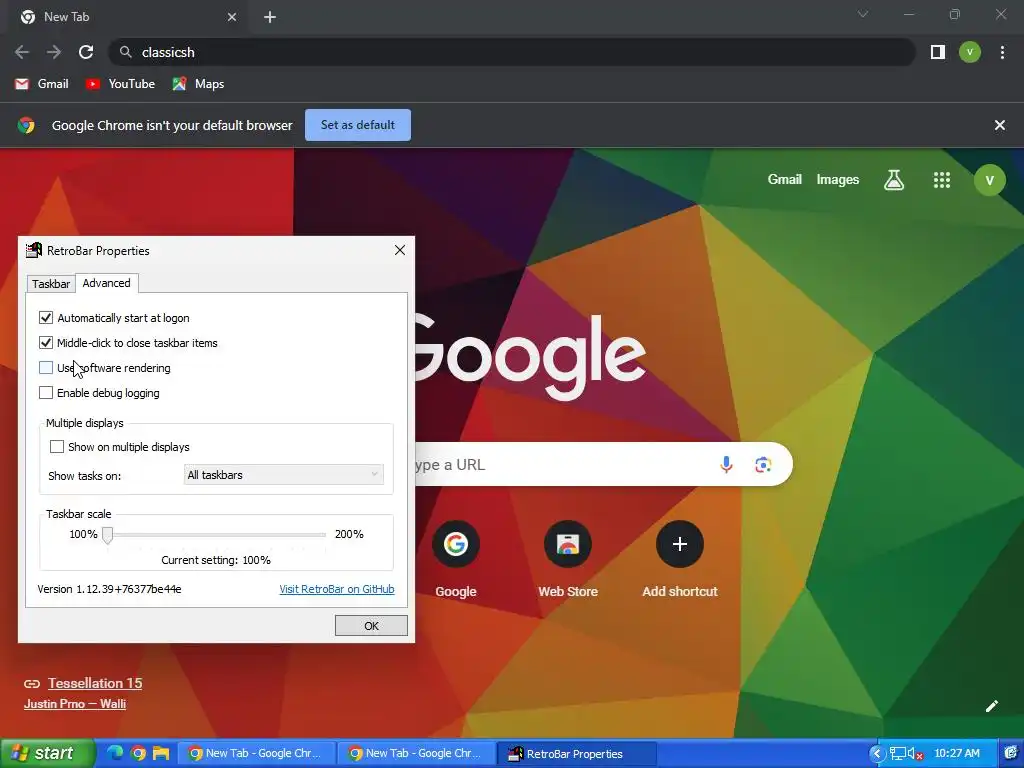Switch to second New Tab Chrome taskbar item
Image resolution: width=1024 pixels, height=768 pixels.
418,753
